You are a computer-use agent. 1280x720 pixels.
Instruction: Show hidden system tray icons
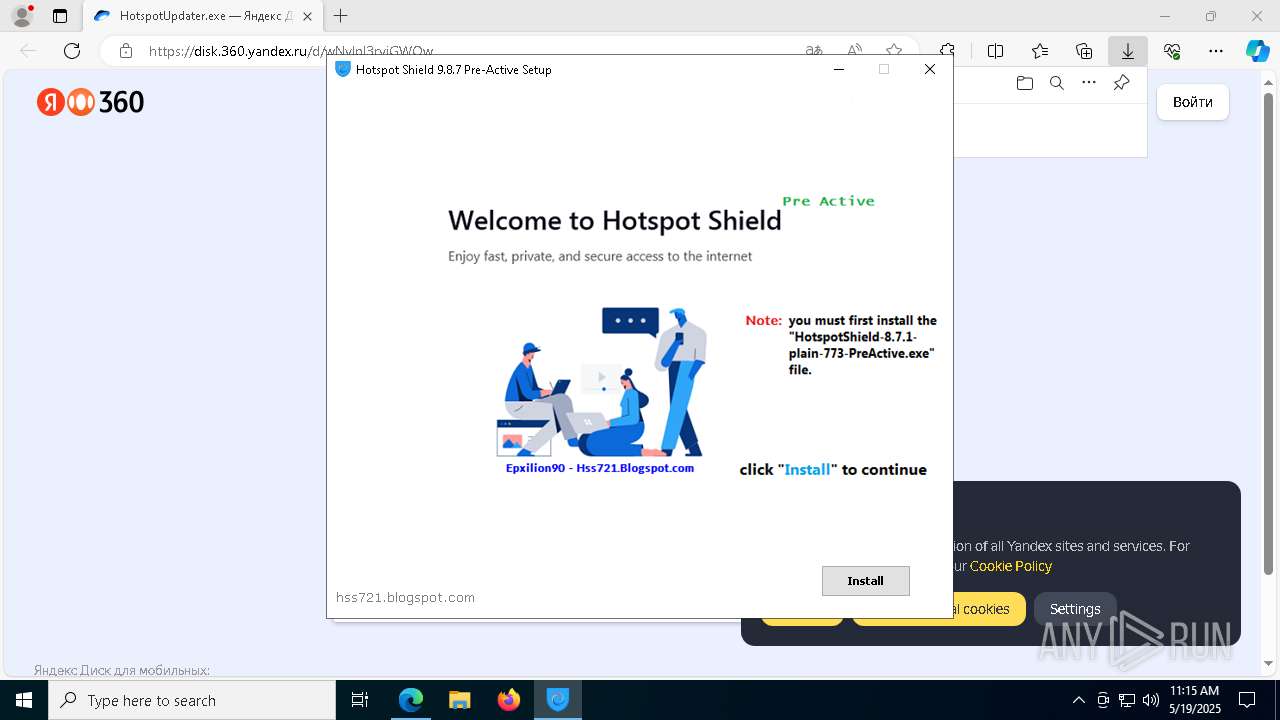pyautogui.click(x=1078, y=700)
